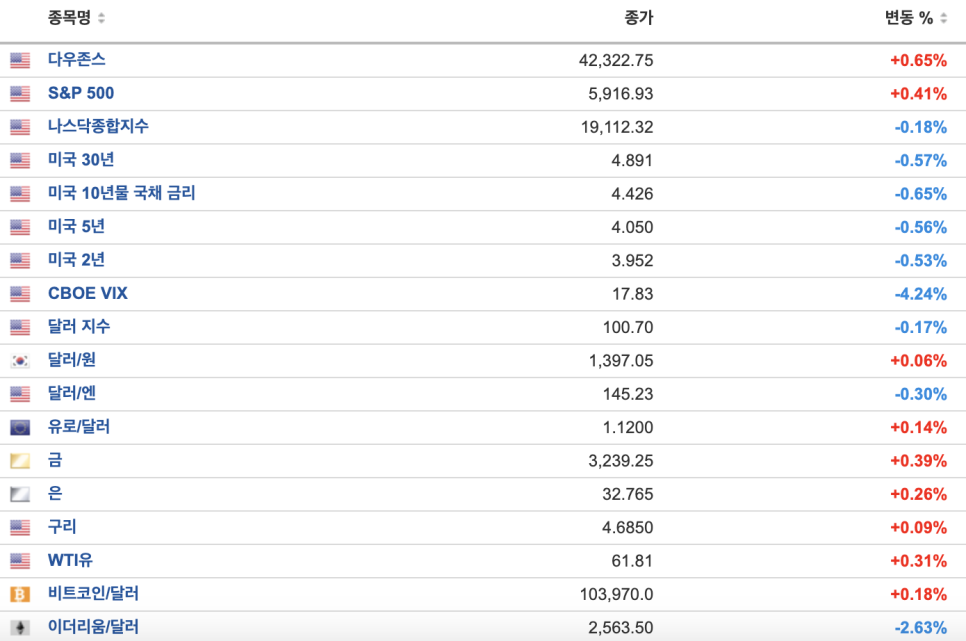The image size is (966, 641).
Task: Open the 달러/원 exchange rate link
Action: (x=72, y=360)
